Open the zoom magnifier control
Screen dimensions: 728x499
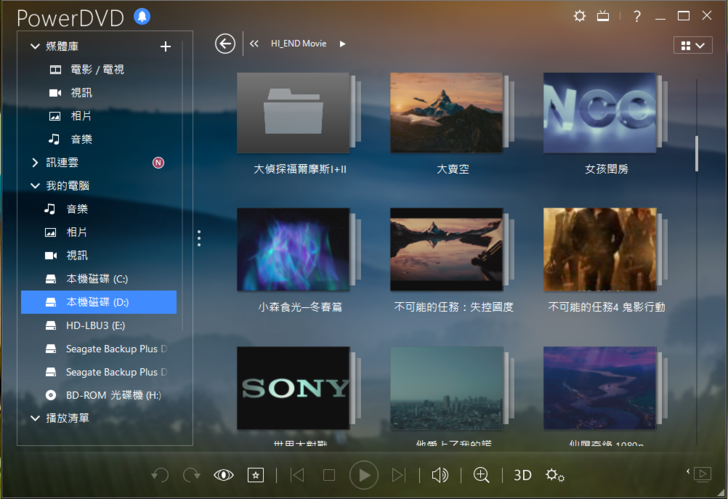(x=481, y=475)
